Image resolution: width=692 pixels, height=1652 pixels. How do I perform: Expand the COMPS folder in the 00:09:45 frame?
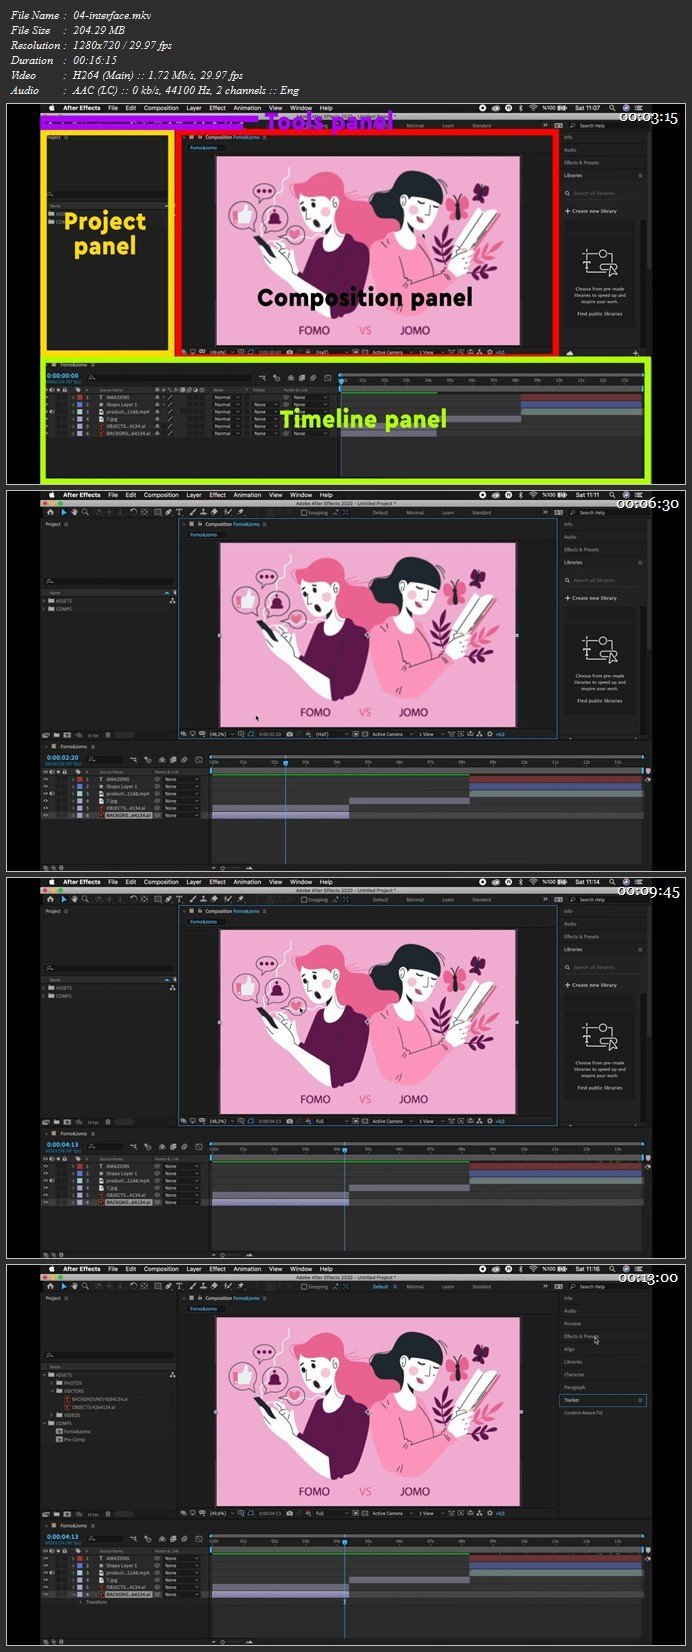44,996
